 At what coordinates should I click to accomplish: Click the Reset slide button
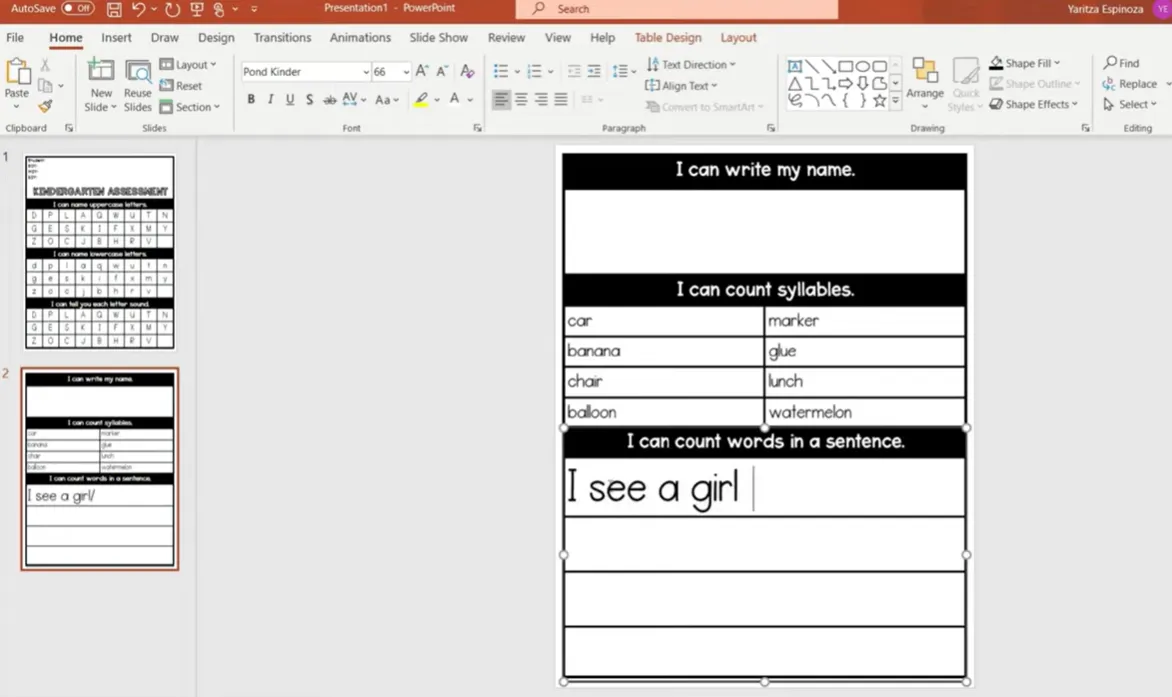click(x=181, y=86)
